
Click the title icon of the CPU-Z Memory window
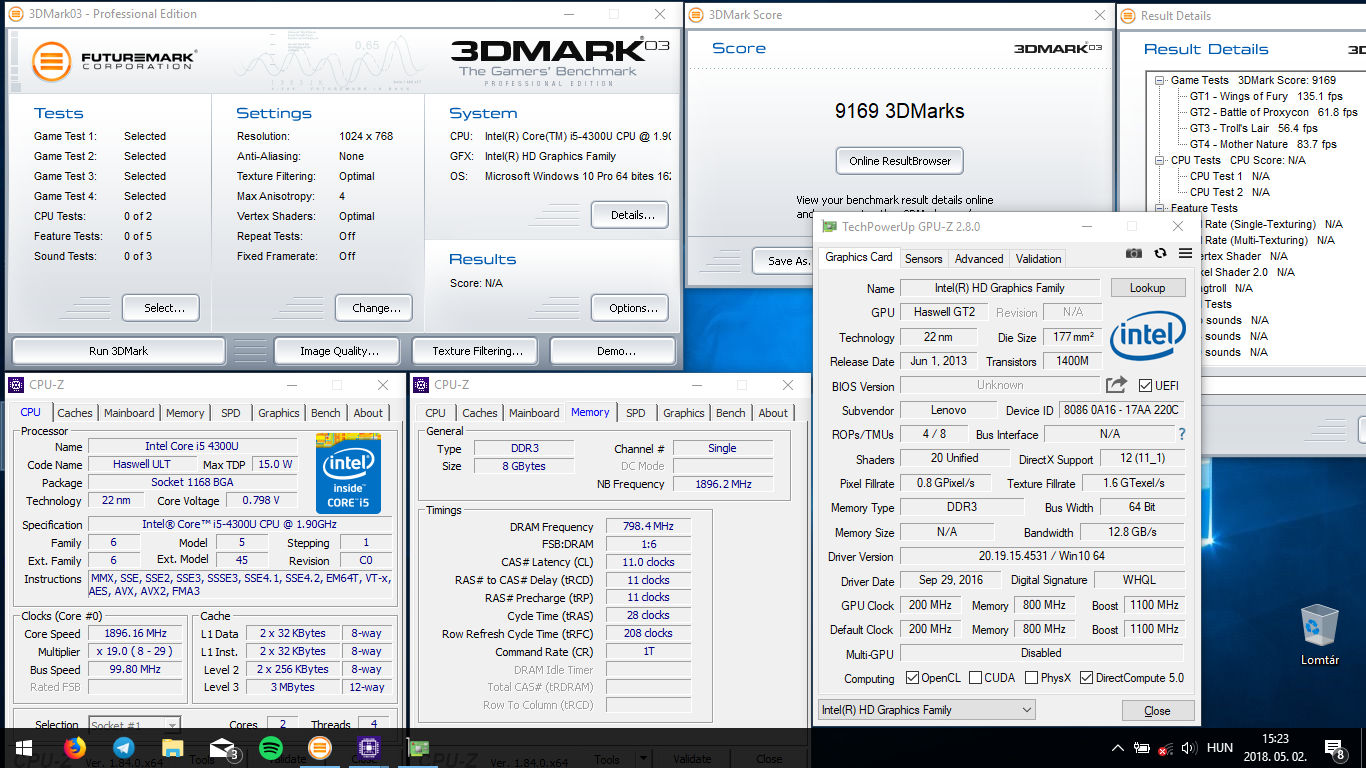(x=421, y=385)
